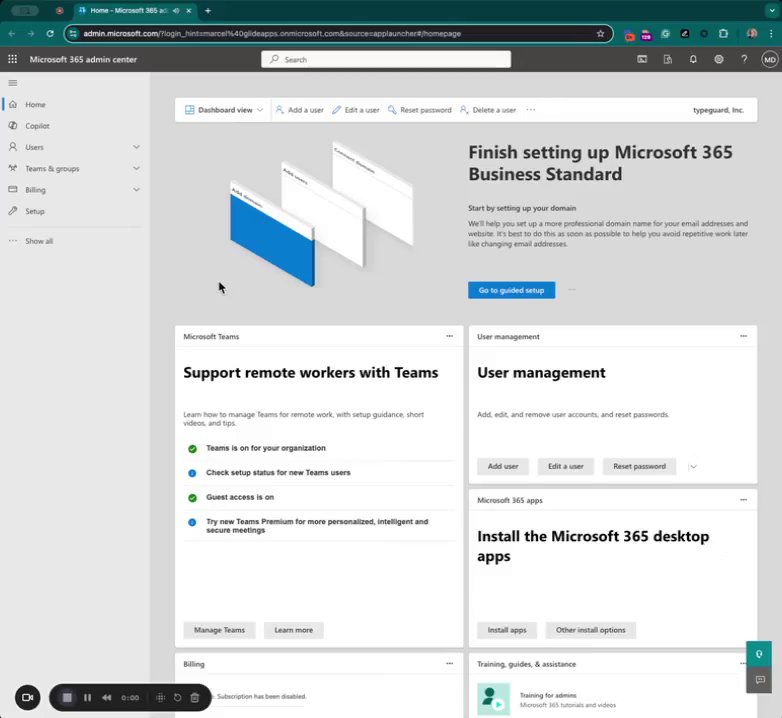Open the notifications bell icon
Screen dimensions: 782x718
tap(693, 59)
